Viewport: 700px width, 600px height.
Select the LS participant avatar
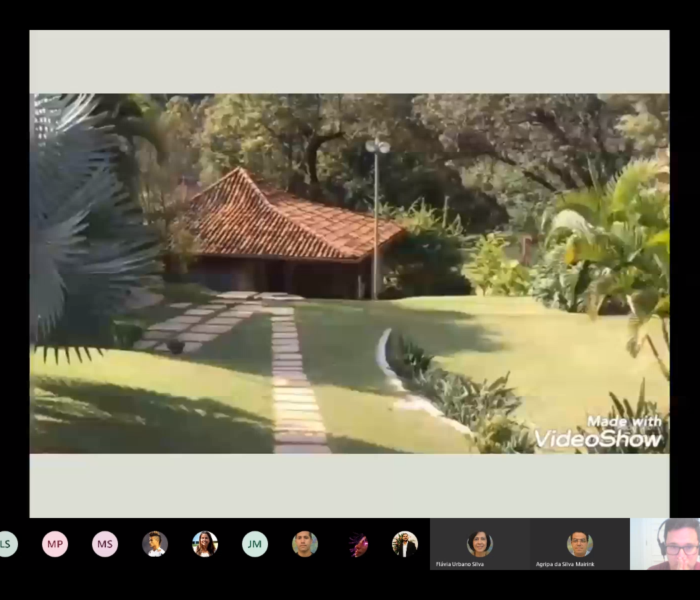(x=7, y=543)
